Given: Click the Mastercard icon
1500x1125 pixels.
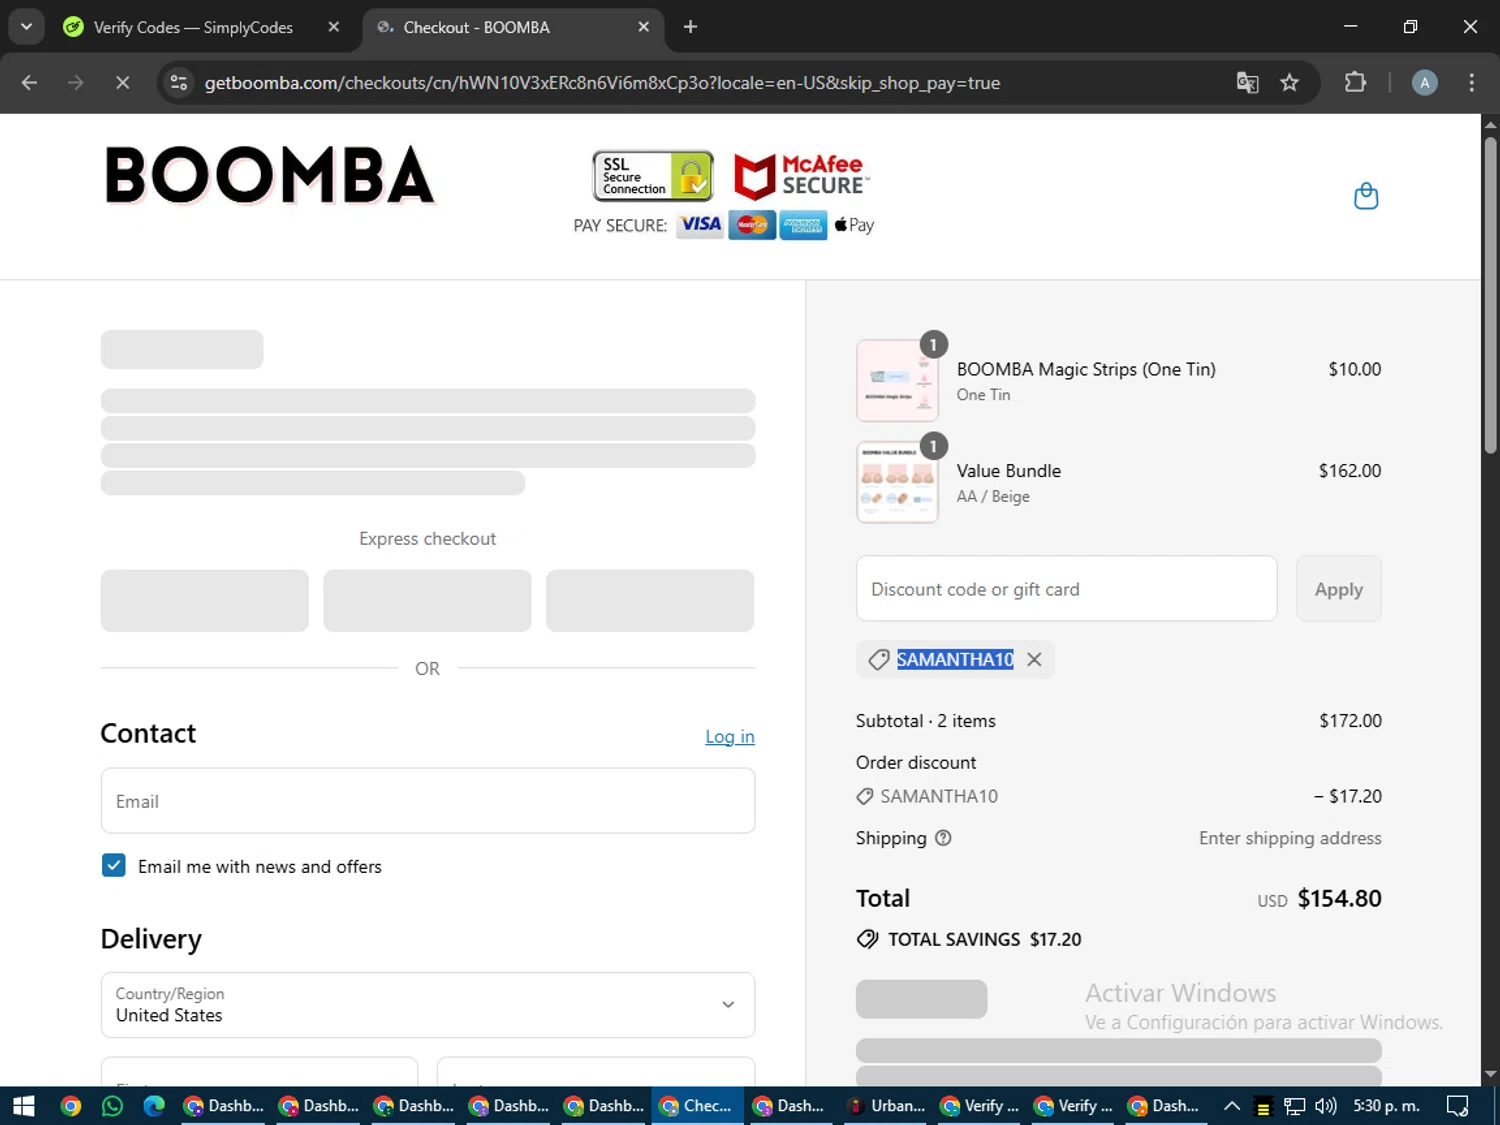Looking at the screenshot, I should pyautogui.click(x=752, y=225).
